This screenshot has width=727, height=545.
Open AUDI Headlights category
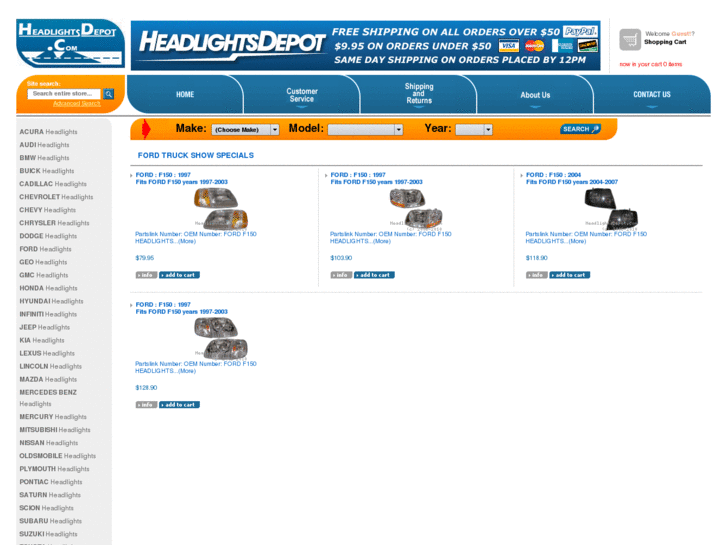(44, 145)
